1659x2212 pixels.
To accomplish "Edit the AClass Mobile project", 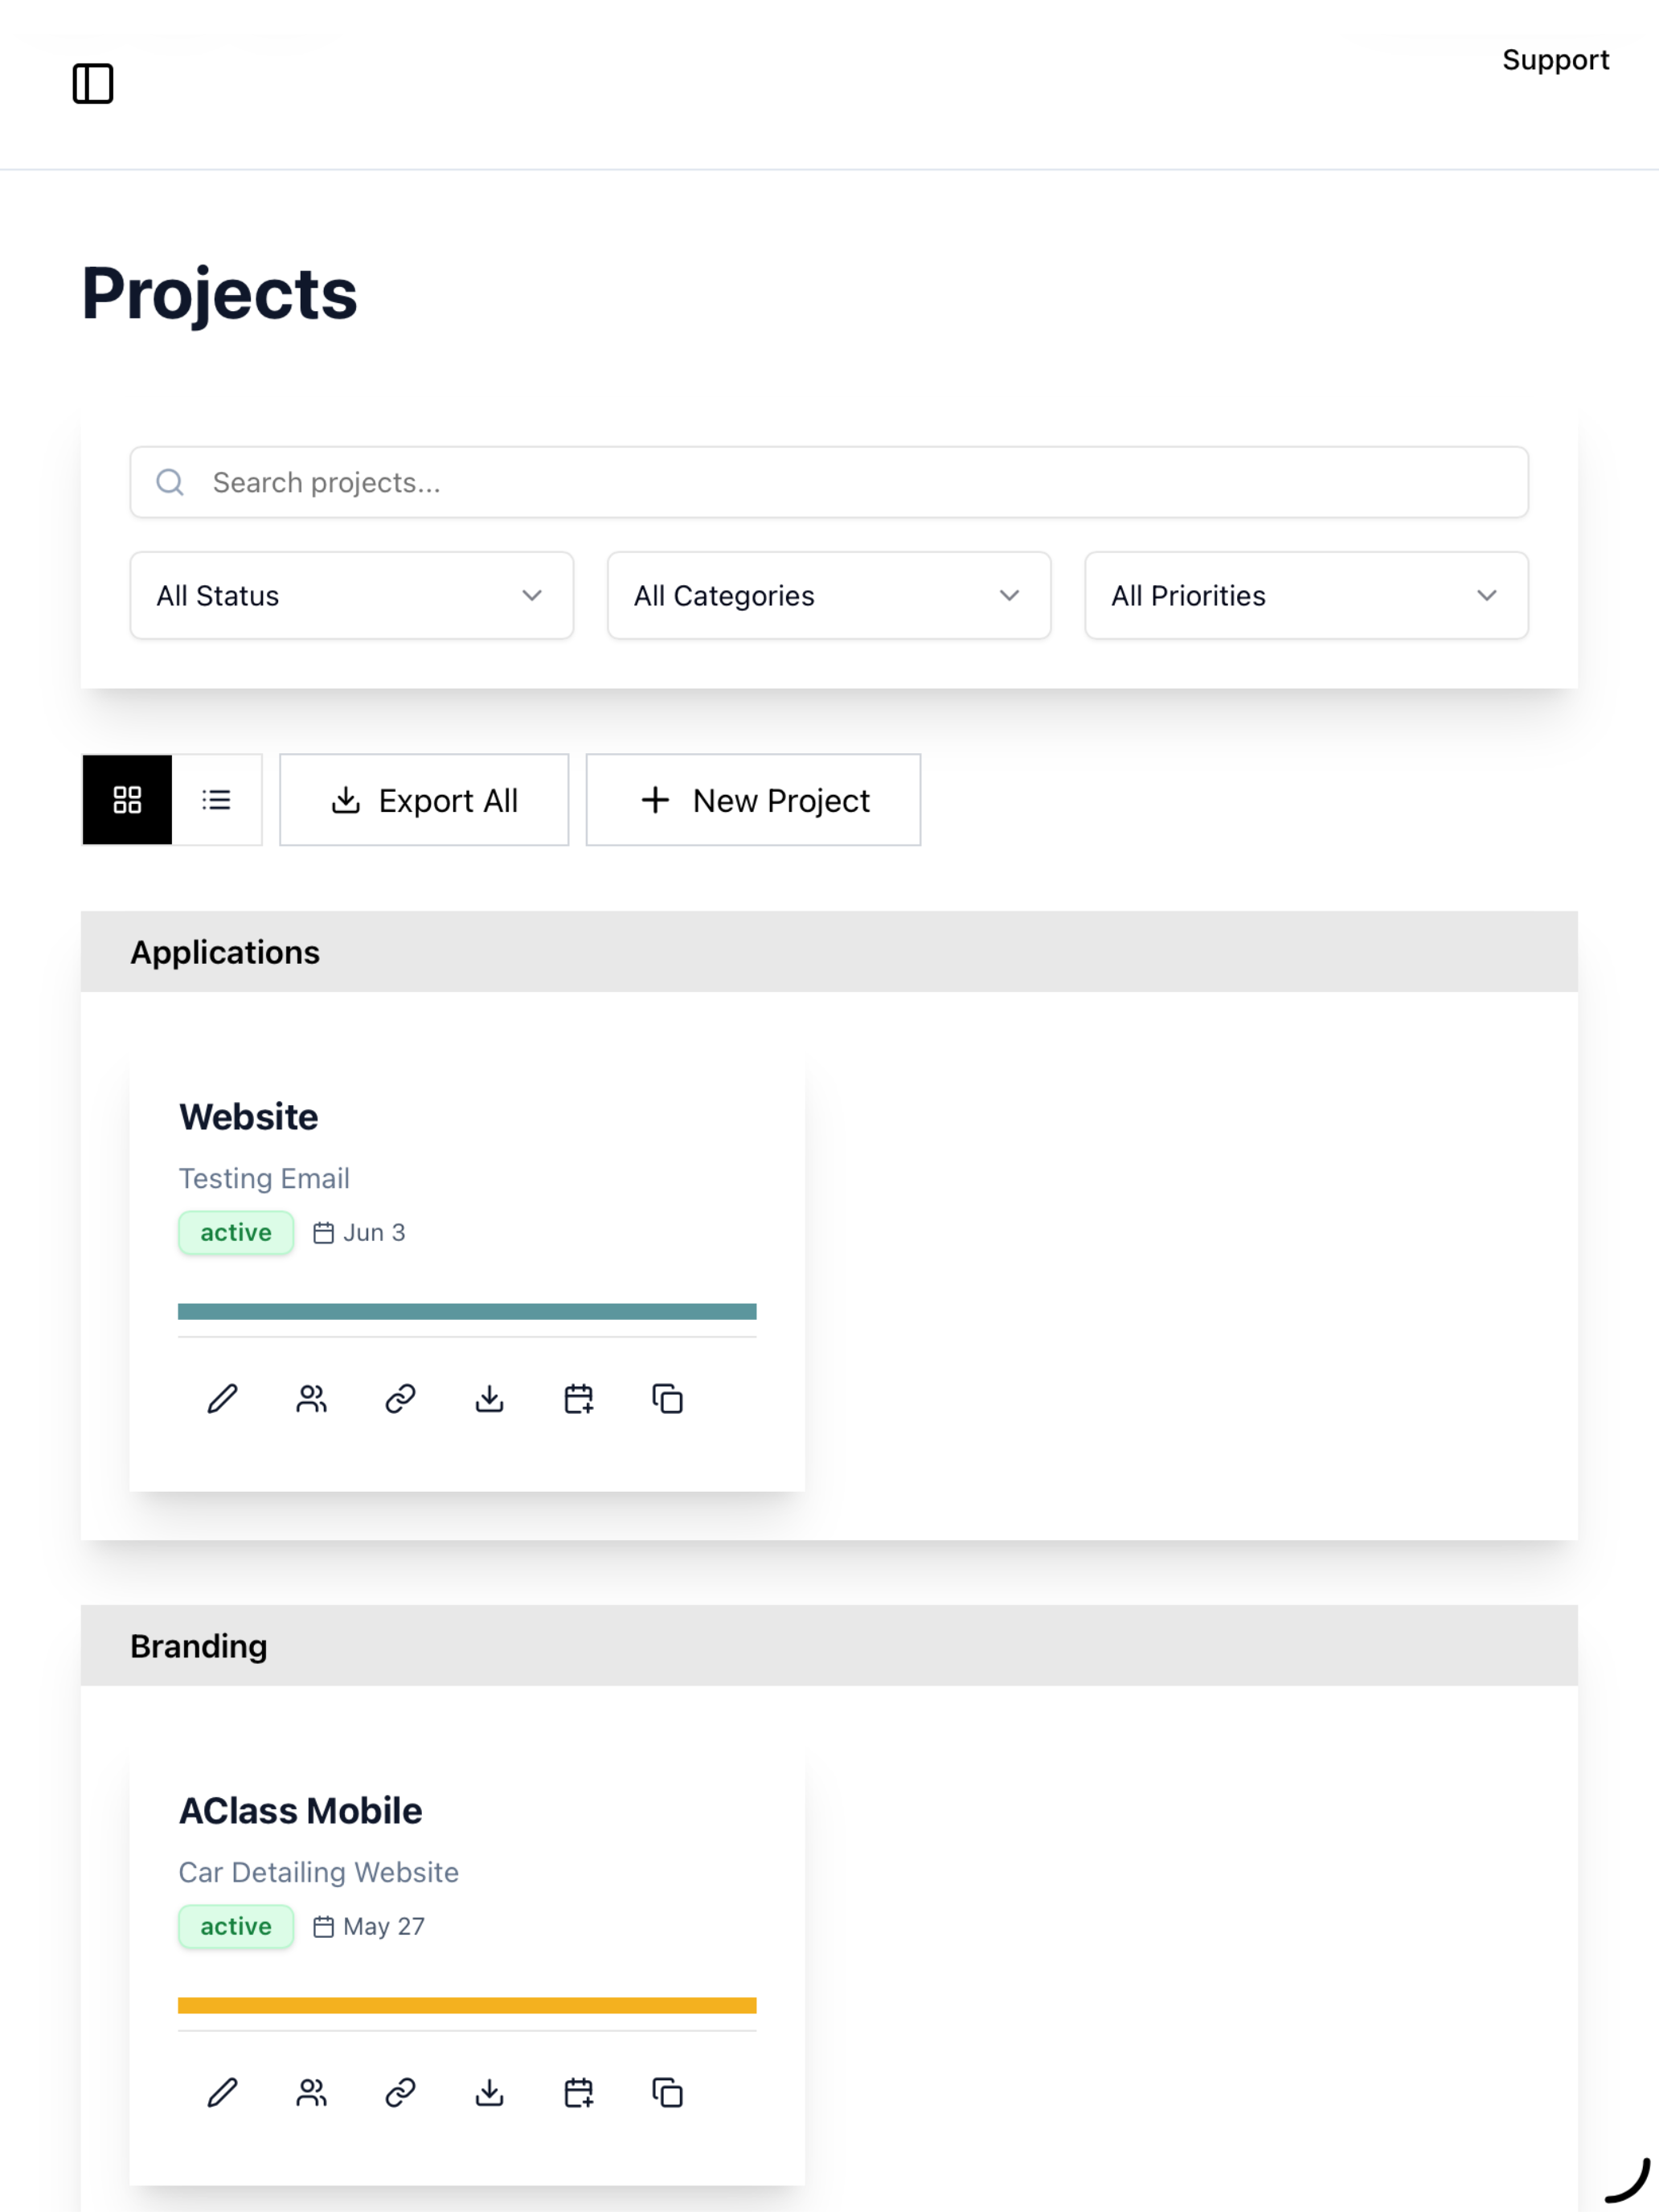I will click(x=222, y=2092).
